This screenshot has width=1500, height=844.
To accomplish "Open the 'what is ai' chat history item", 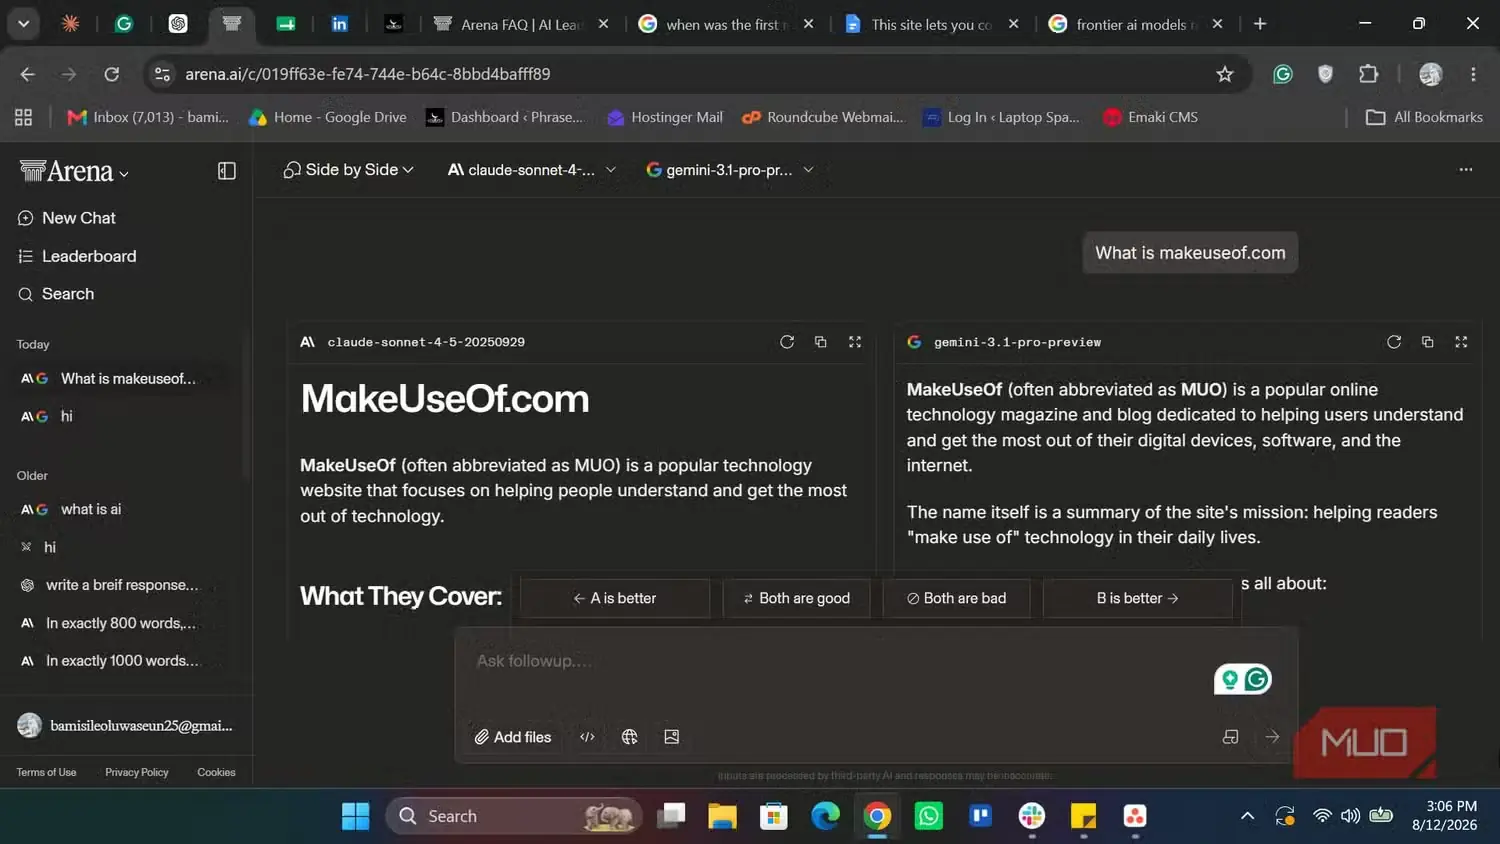I will tap(120, 509).
